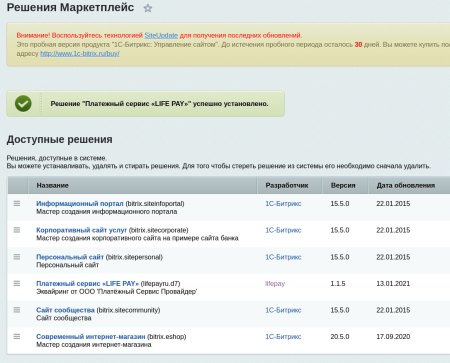Open 1С-Битрикс developer link for Информационный портал
The image size is (450, 363).
coord(283,204)
